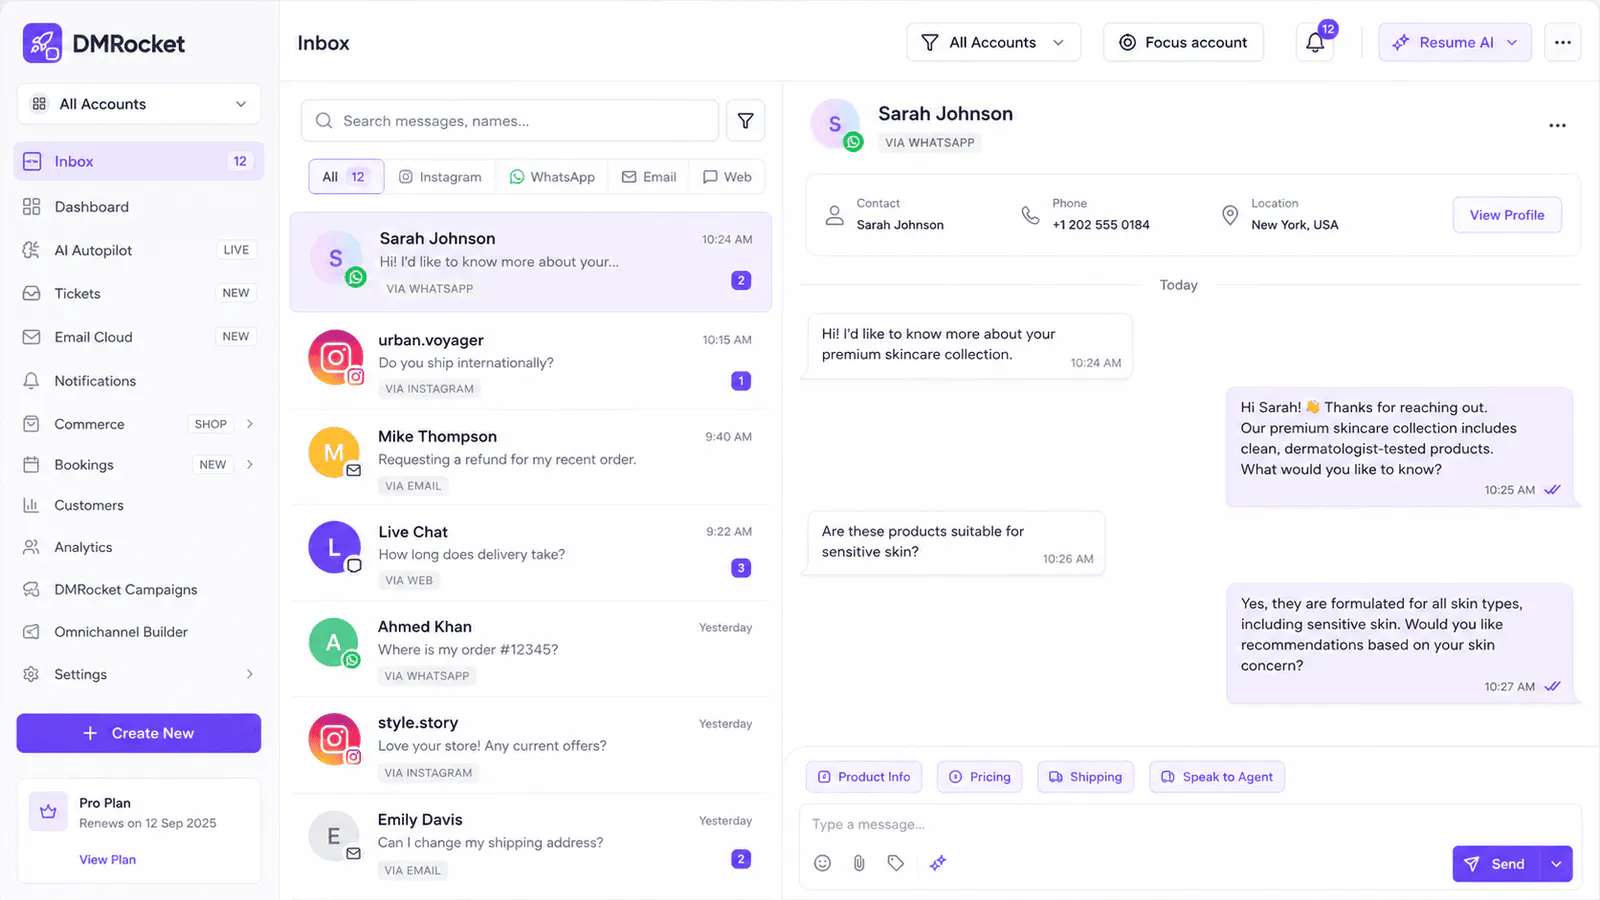Click the AI sparkle icon in composer
This screenshot has width=1600, height=900.
(x=937, y=863)
